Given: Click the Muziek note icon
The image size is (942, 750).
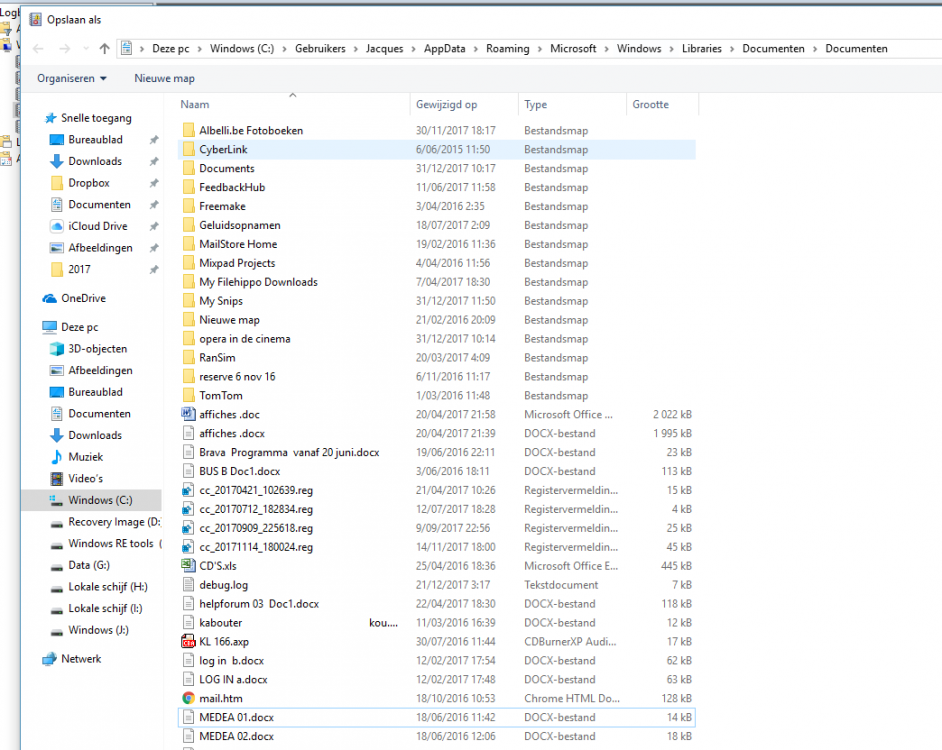Looking at the screenshot, I should coord(57,457).
